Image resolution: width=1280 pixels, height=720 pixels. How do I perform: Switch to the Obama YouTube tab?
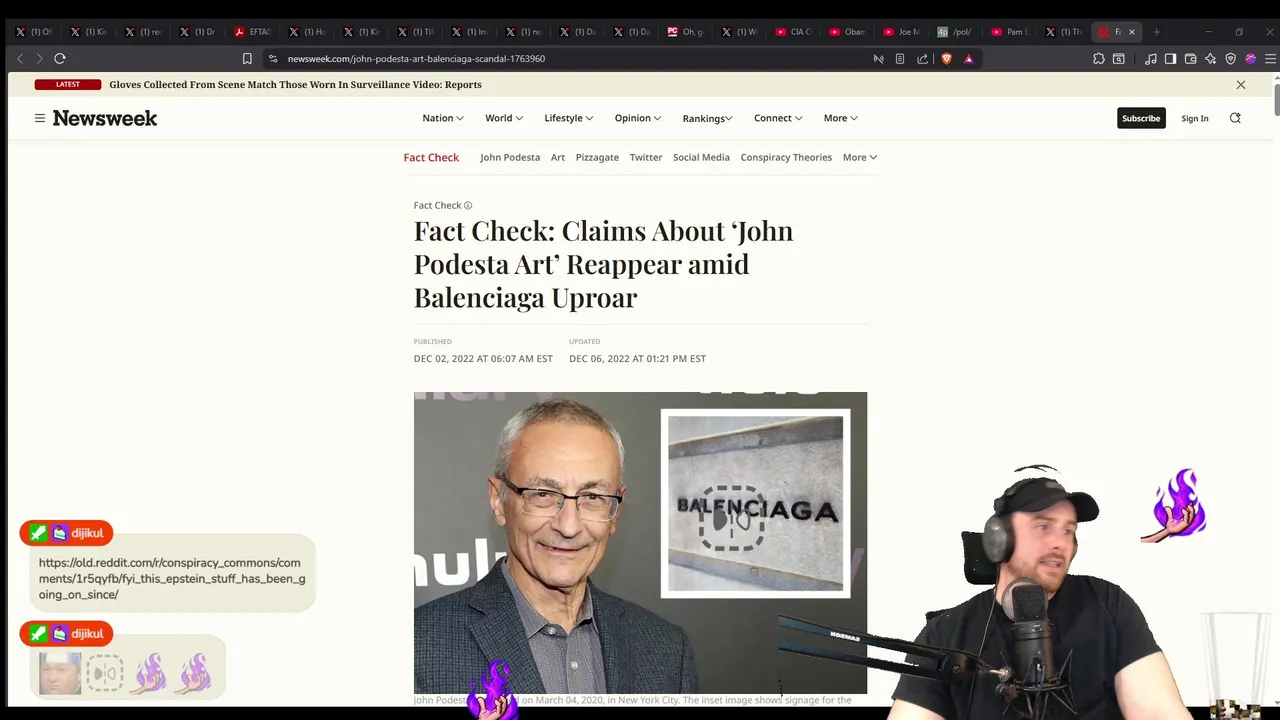pos(847,32)
